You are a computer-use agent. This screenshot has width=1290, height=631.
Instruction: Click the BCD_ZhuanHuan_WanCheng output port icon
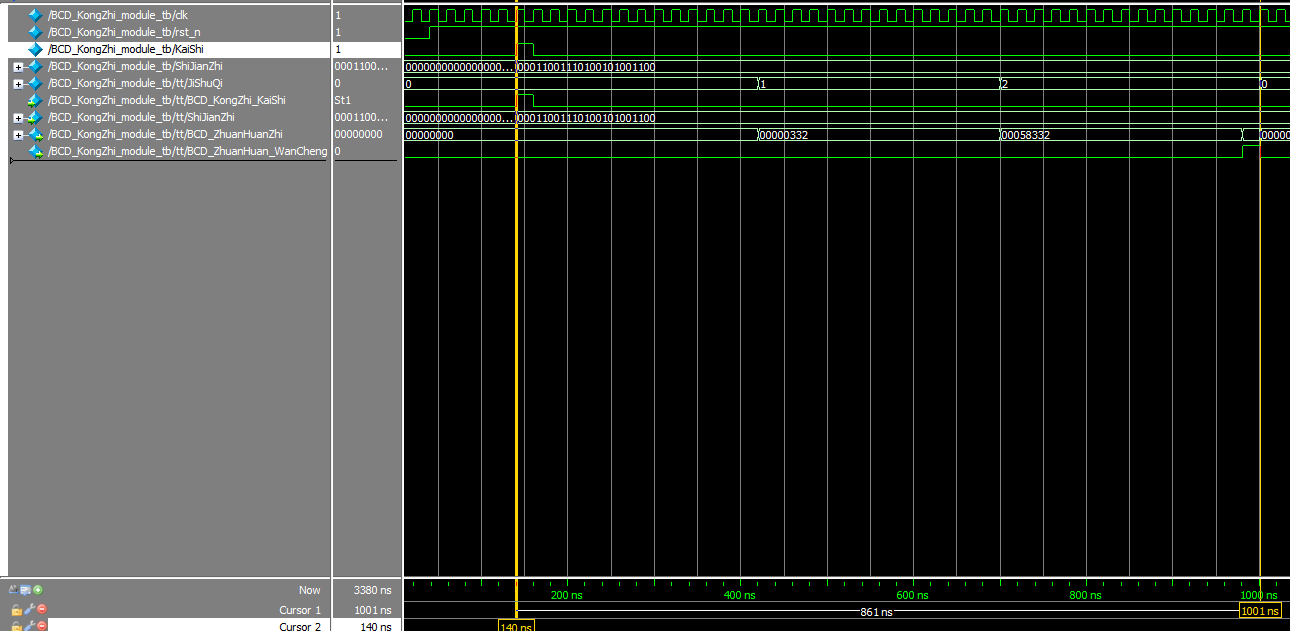pyautogui.click(x=35, y=151)
